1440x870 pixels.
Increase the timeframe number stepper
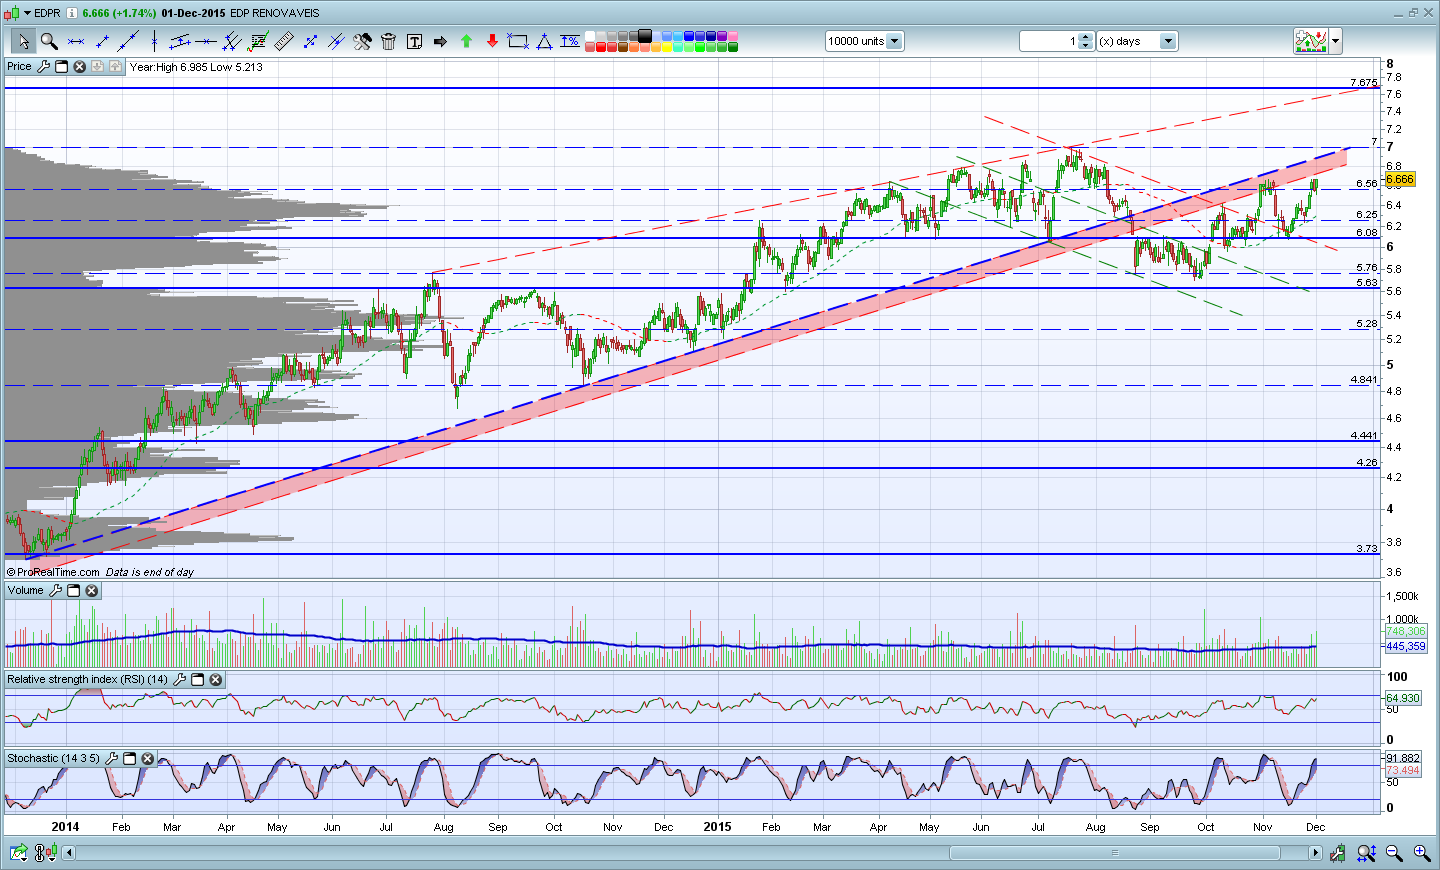(x=1087, y=37)
